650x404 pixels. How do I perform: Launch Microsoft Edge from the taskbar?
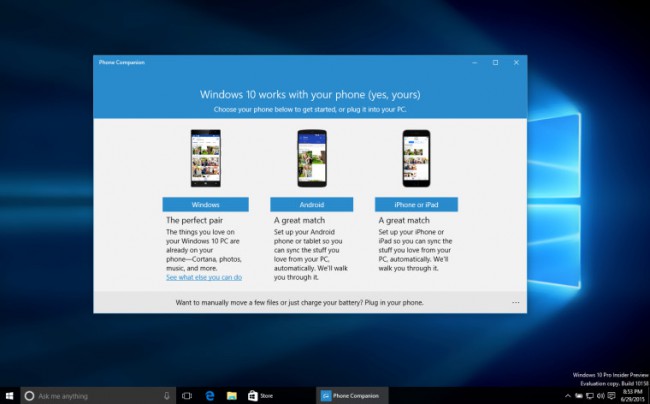[x=210, y=396]
